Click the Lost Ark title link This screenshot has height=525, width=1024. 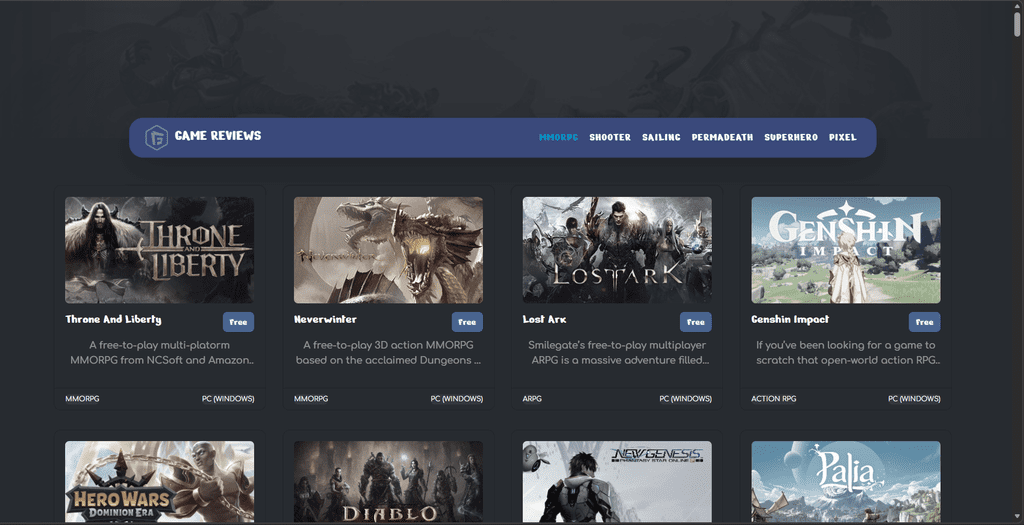544,319
